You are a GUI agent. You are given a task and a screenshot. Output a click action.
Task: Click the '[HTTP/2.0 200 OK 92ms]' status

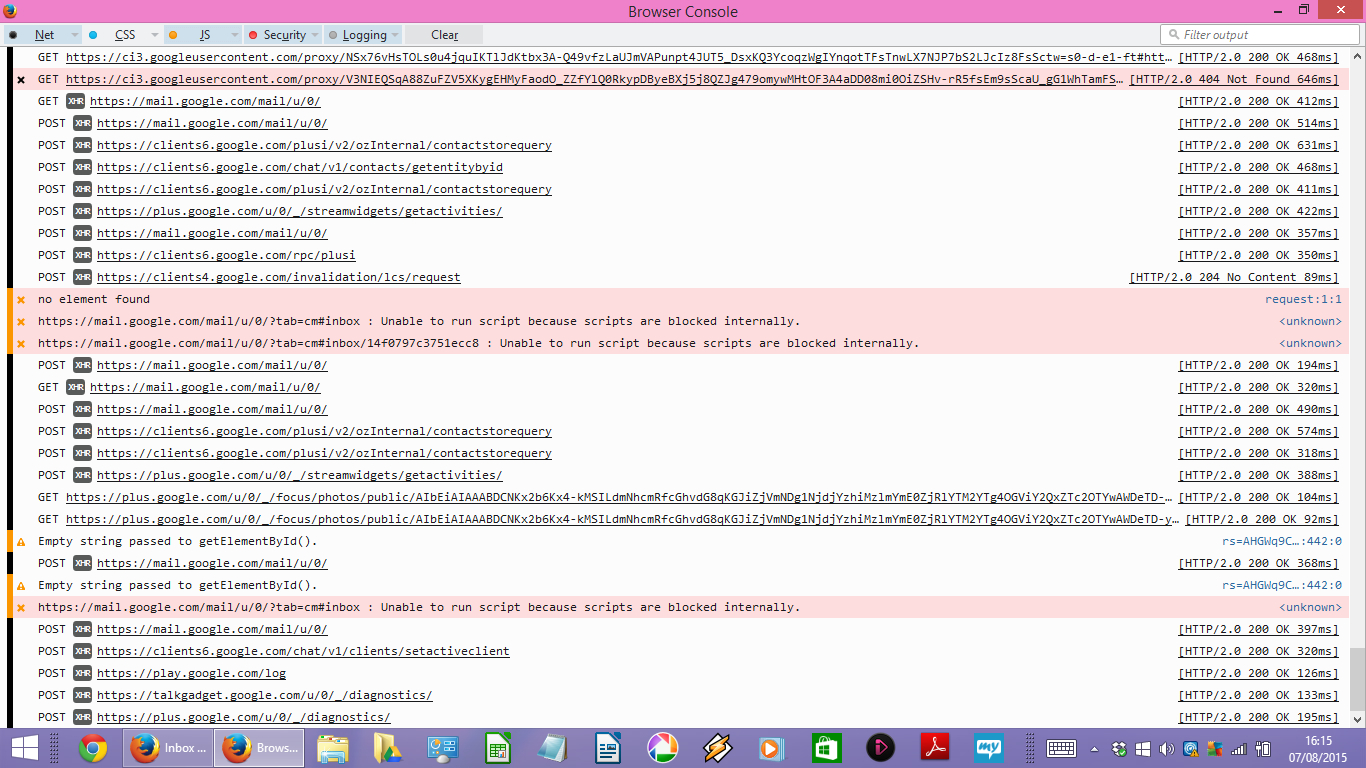[x=1262, y=519]
